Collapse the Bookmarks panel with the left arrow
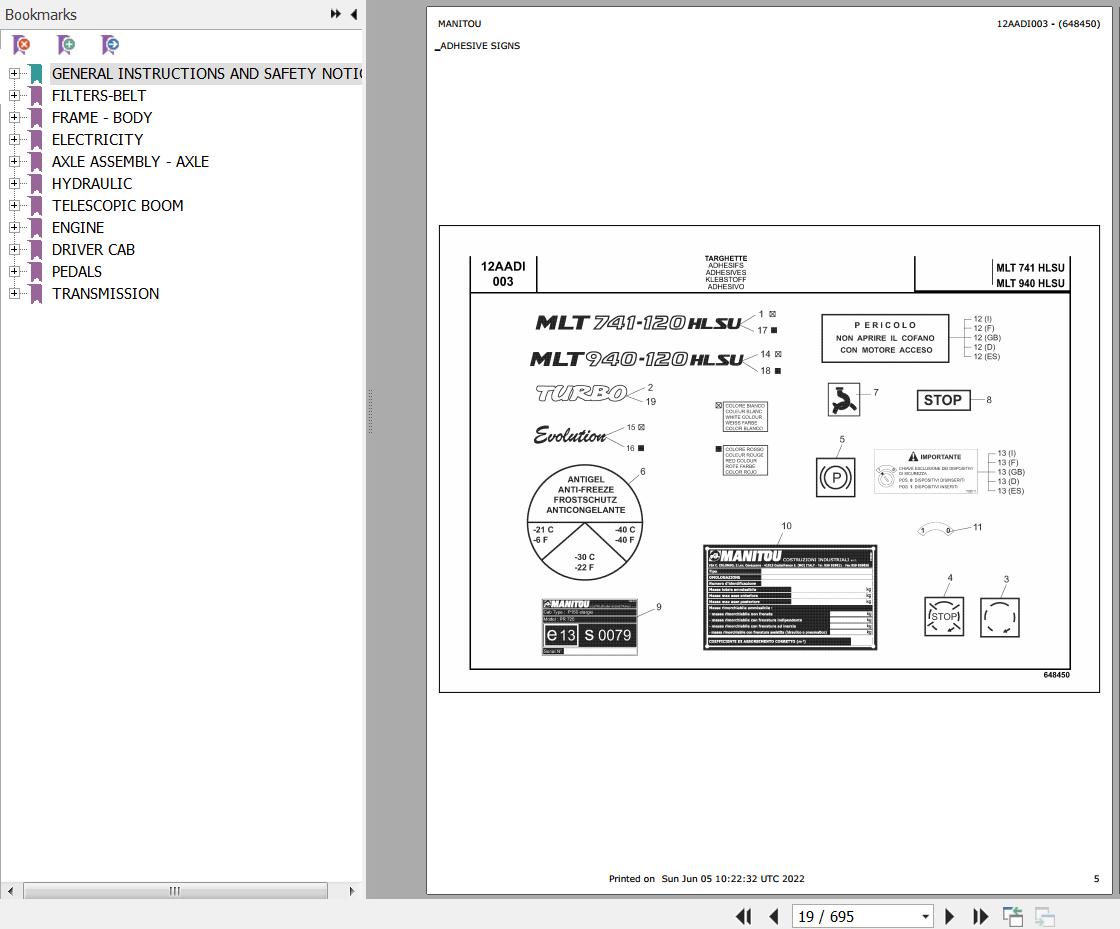The image size is (1120, 929). pyautogui.click(x=354, y=14)
